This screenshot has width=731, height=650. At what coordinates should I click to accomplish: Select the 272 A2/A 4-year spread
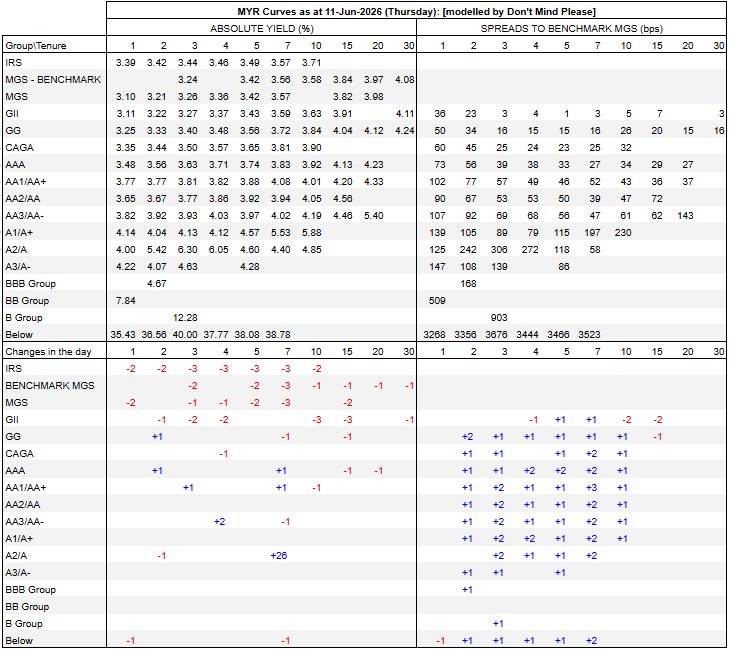(530, 249)
